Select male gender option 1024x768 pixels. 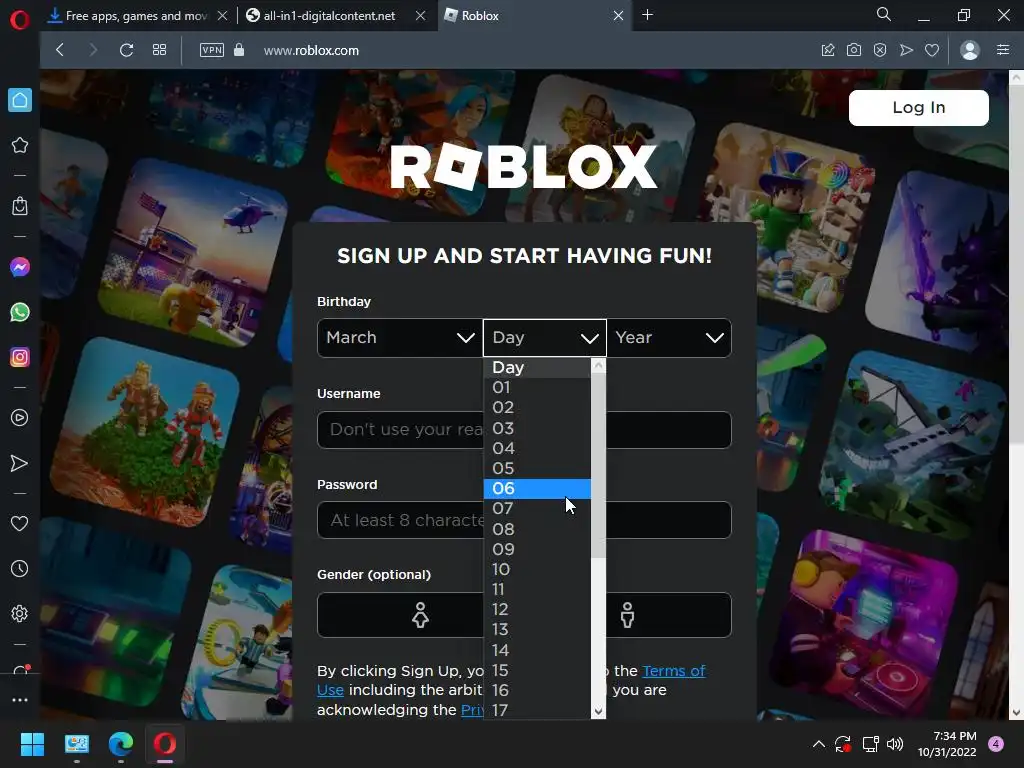(x=628, y=615)
